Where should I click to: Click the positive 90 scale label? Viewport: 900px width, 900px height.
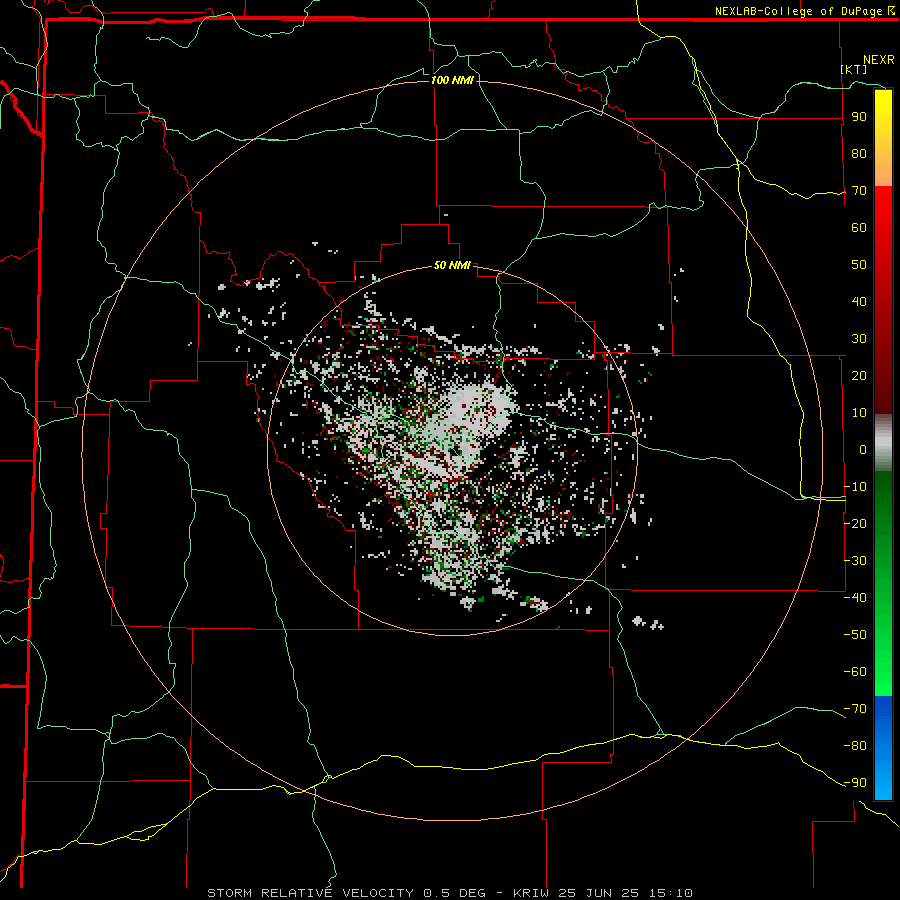click(x=859, y=117)
